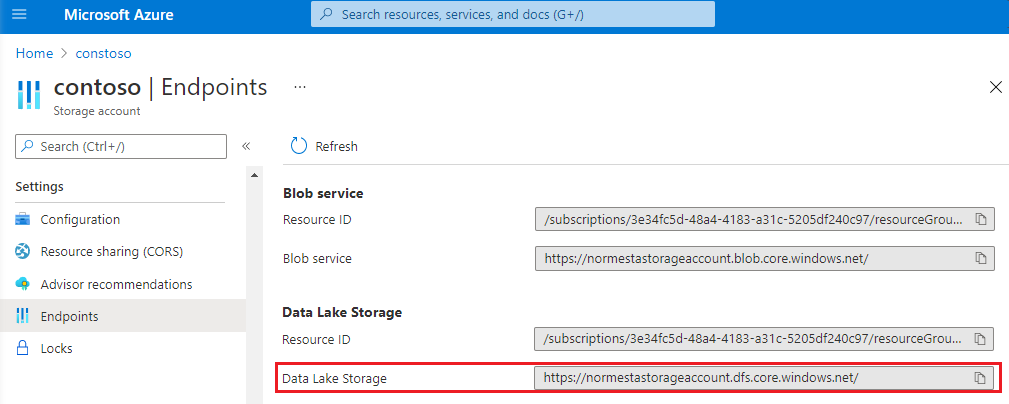Copy the Blob service Resource ID
1009x404 pixels.
point(981,220)
